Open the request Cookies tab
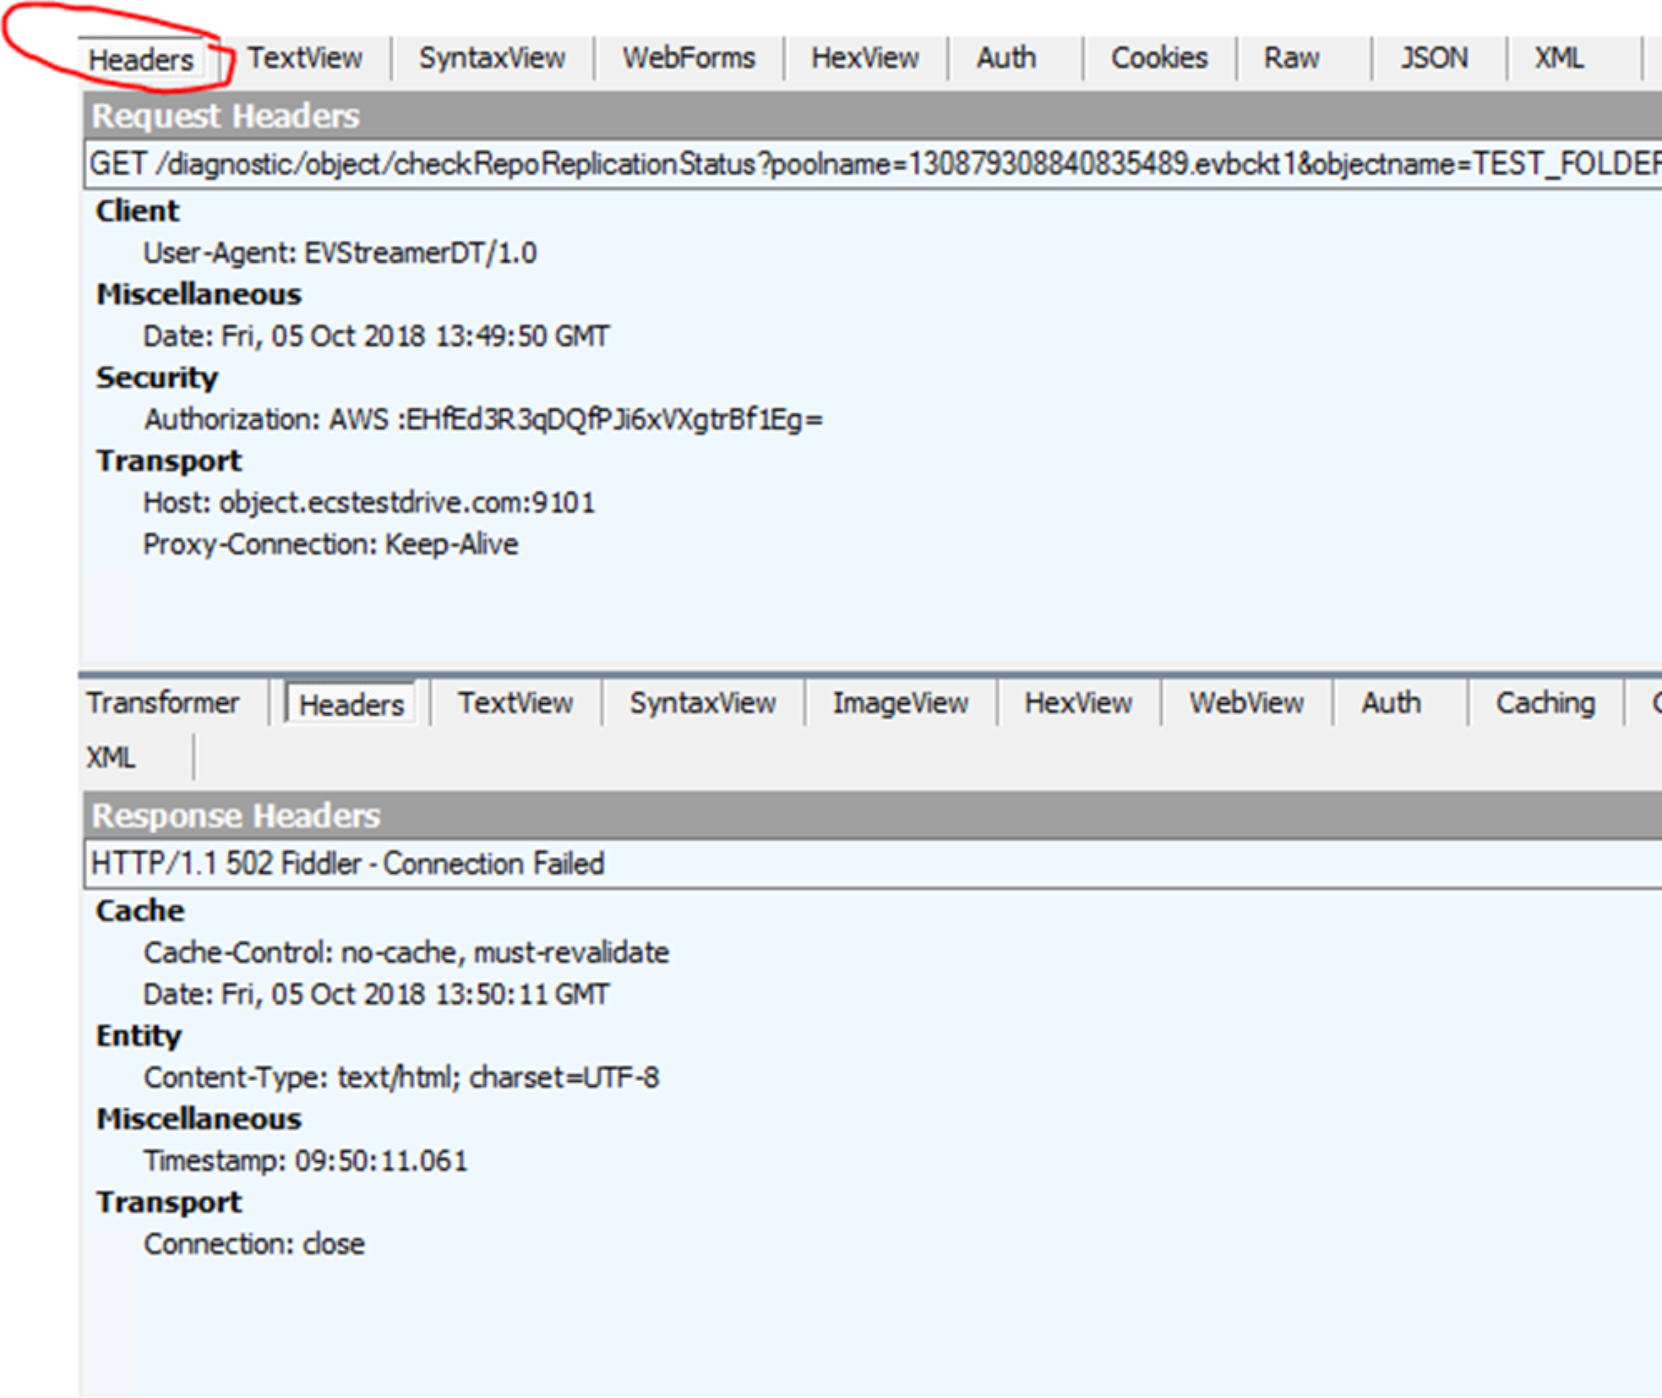This screenshot has width=1662, height=1398. [x=1160, y=58]
